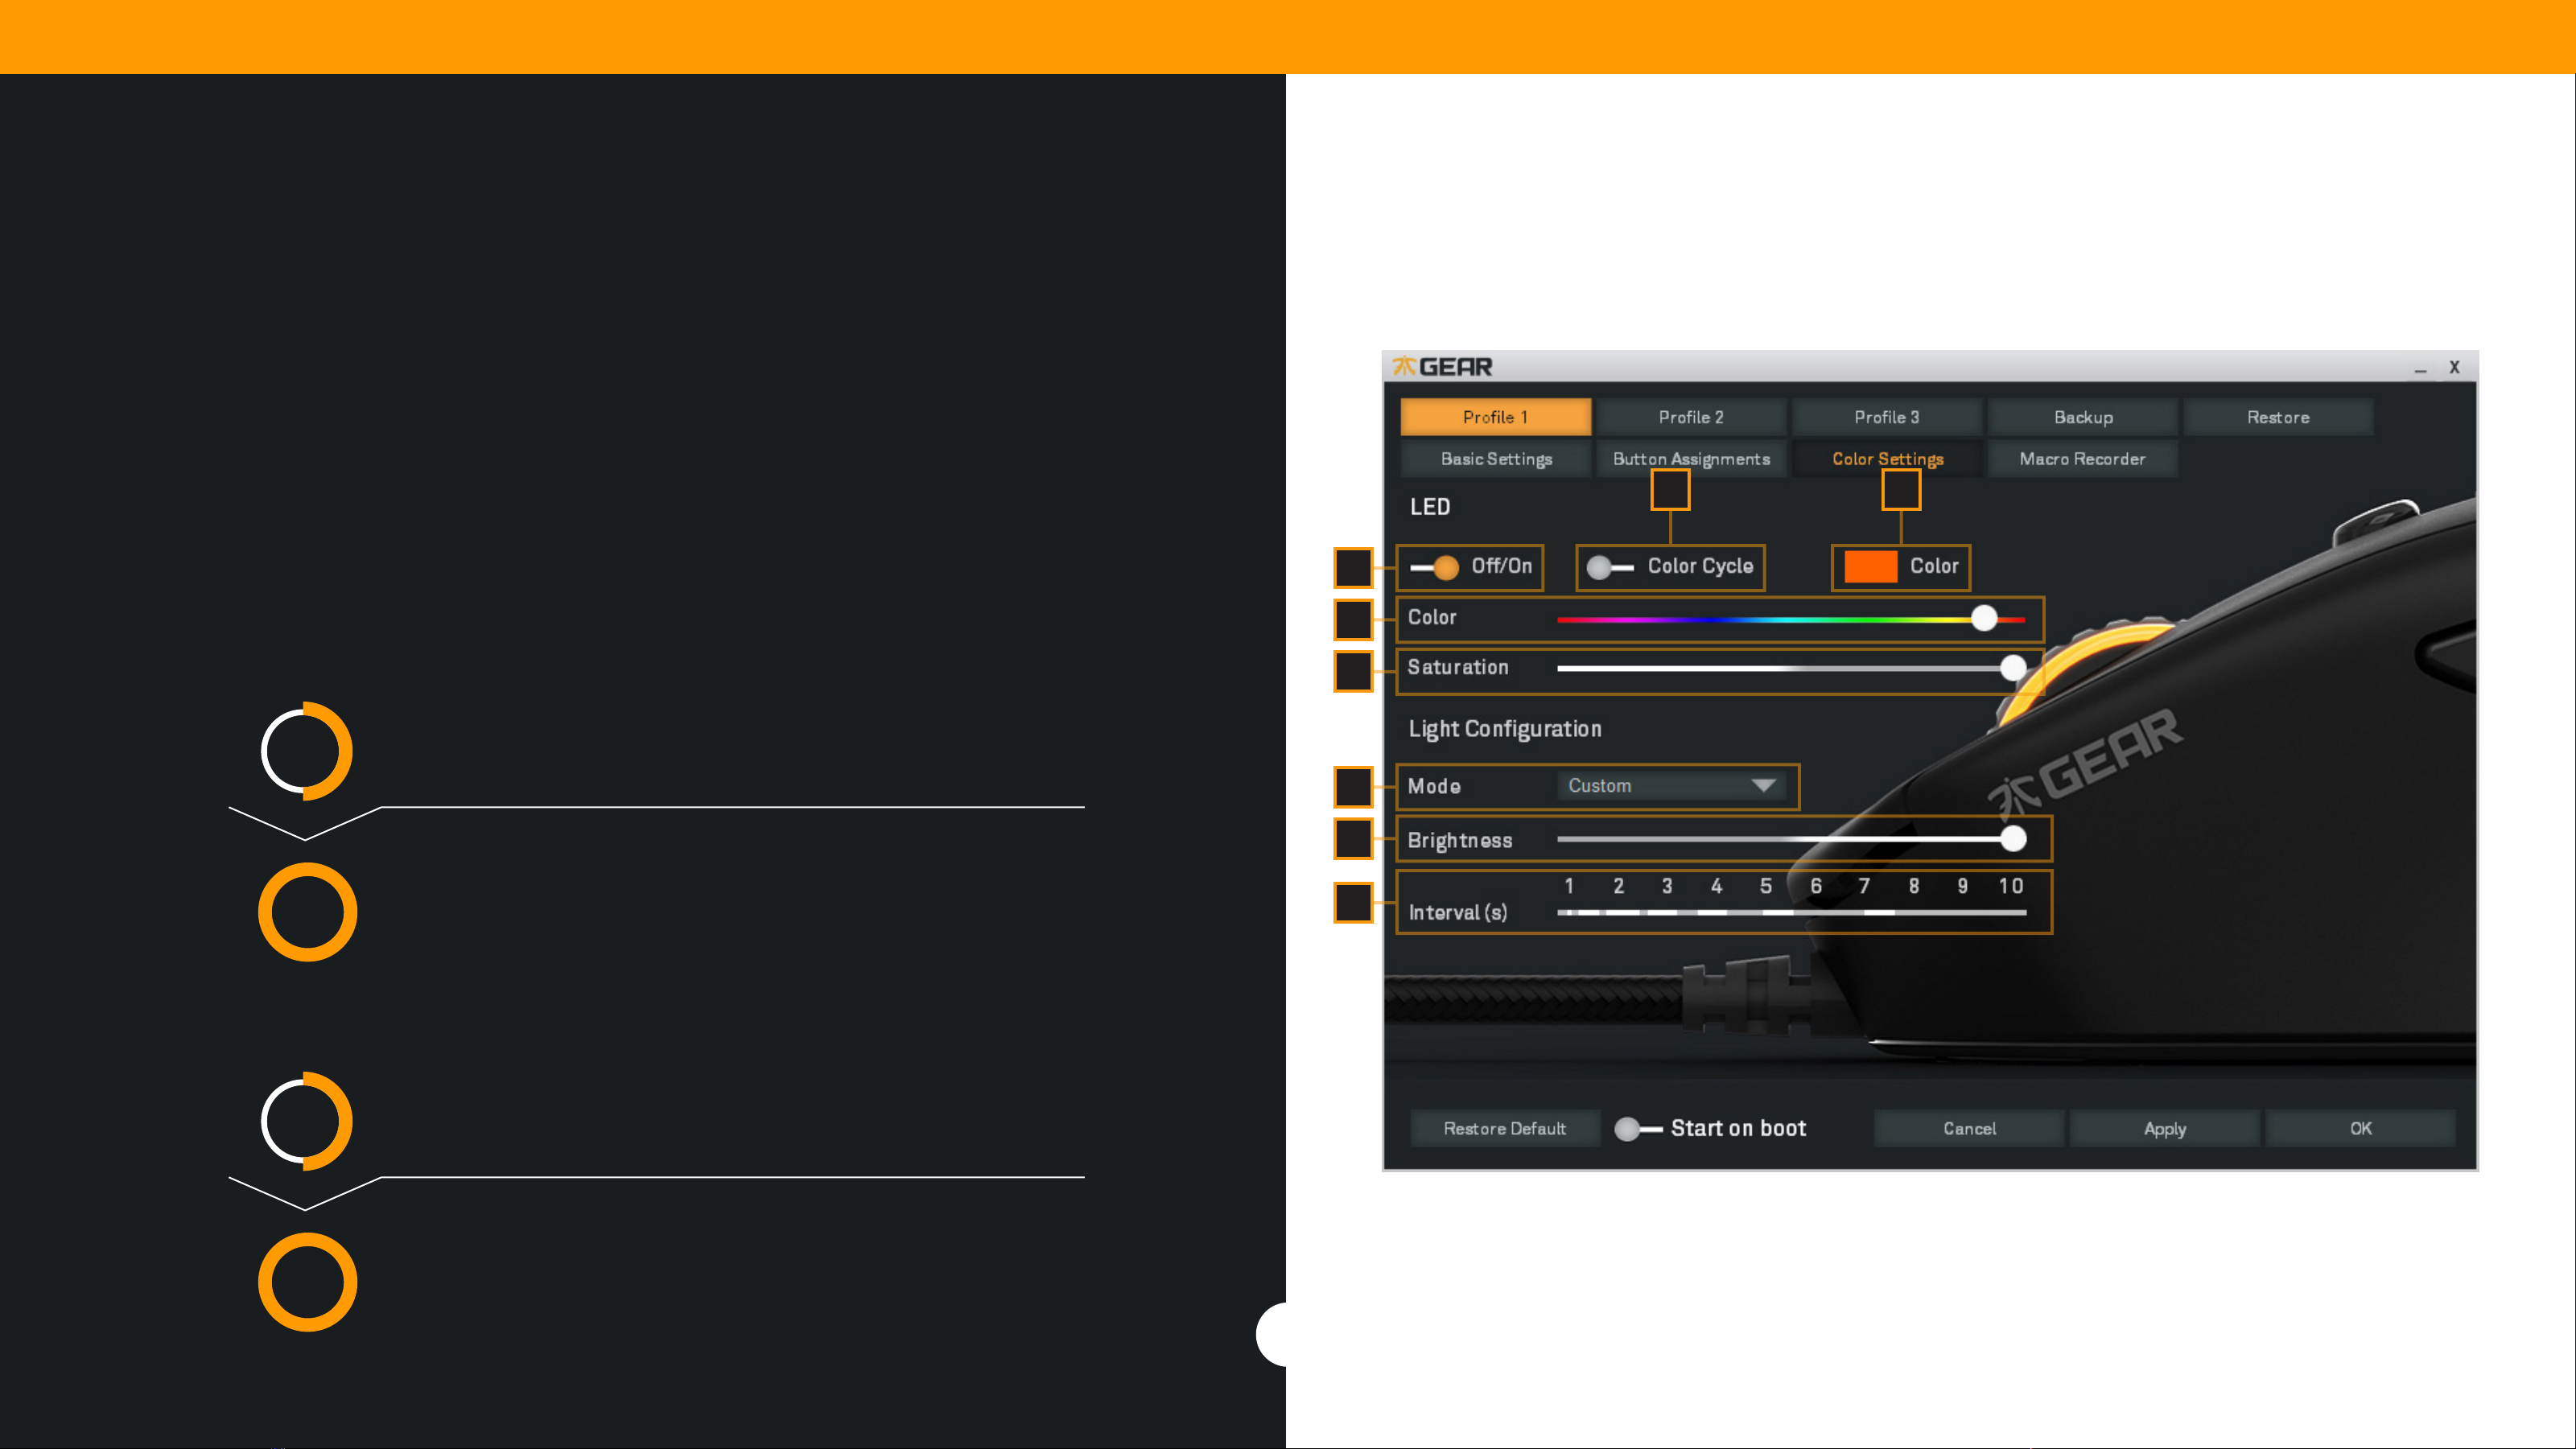Switch to Profile 3 tab
This screenshot has width=2576, height=1449.
pyautogui.click(x=1887, y=417)
